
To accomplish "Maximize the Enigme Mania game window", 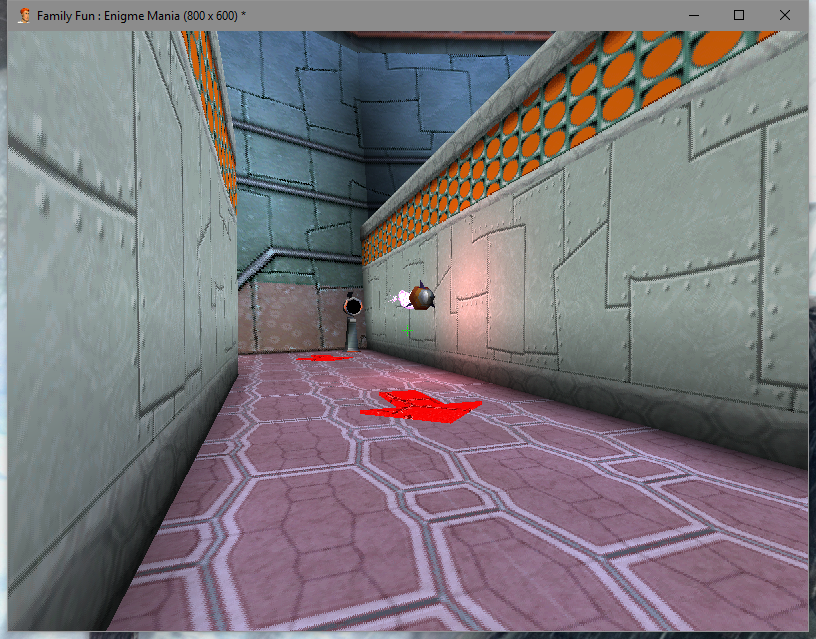I will pos(738,15).
